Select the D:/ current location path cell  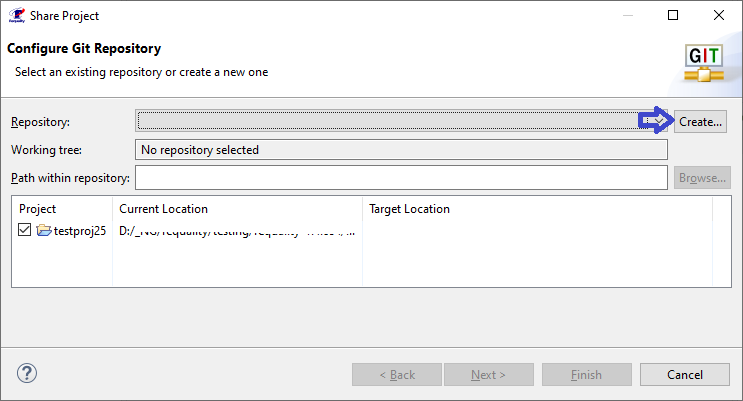pos(237,231)
